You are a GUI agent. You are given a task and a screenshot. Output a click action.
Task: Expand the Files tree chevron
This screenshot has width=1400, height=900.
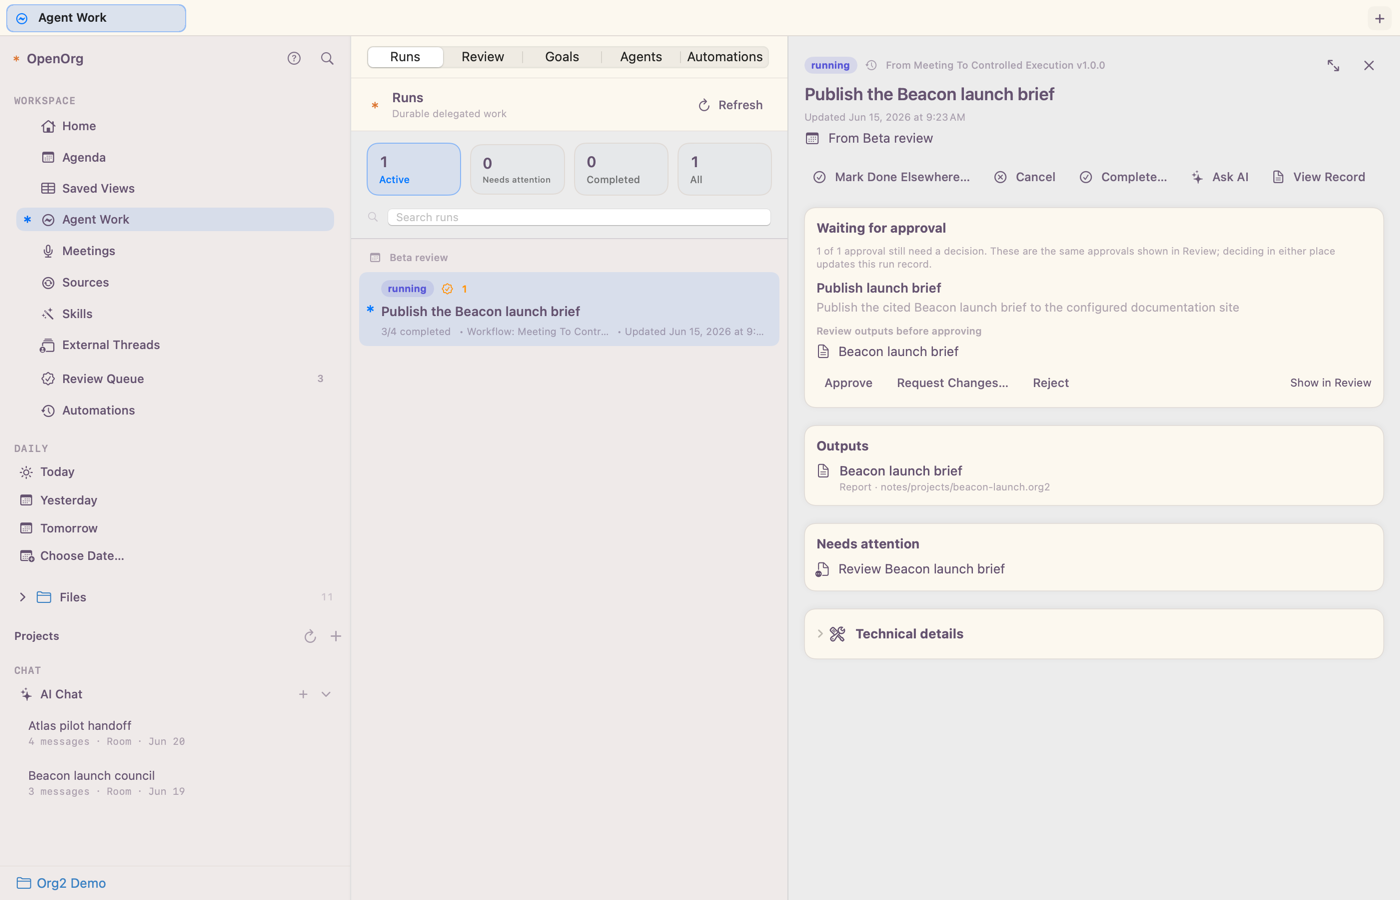[22, 597]
